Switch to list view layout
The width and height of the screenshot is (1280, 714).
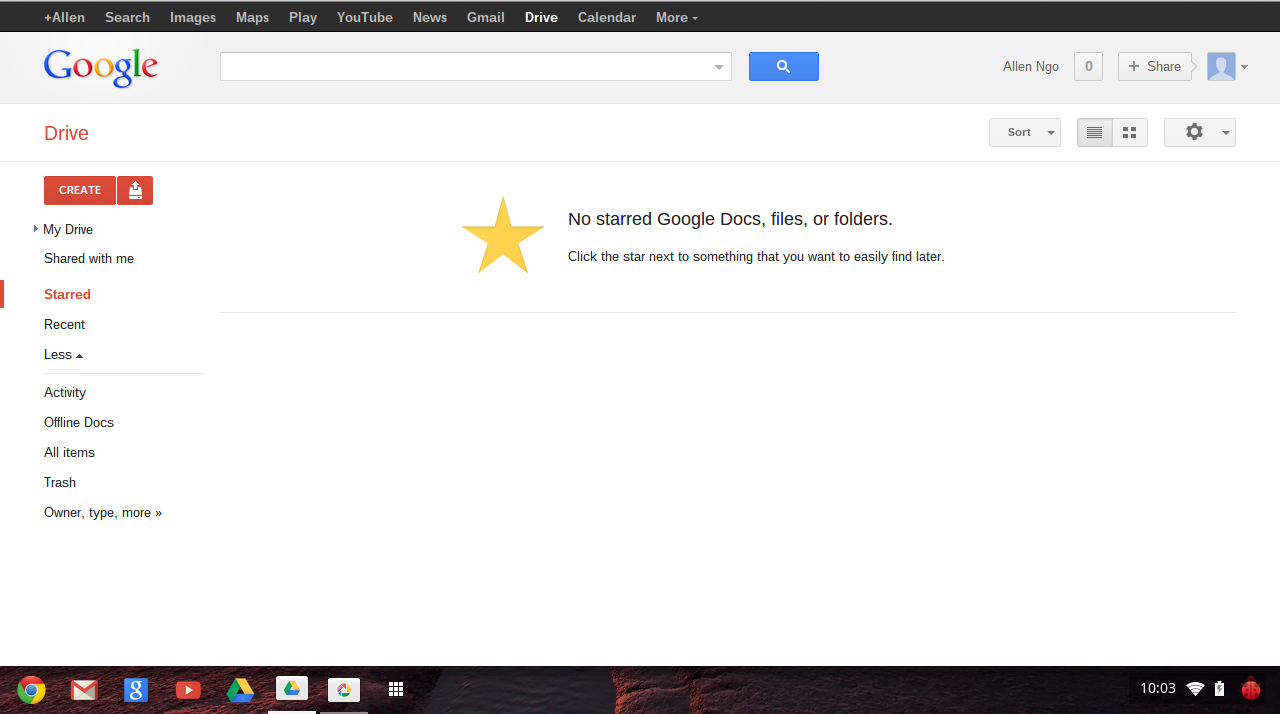coord(1094,133)
